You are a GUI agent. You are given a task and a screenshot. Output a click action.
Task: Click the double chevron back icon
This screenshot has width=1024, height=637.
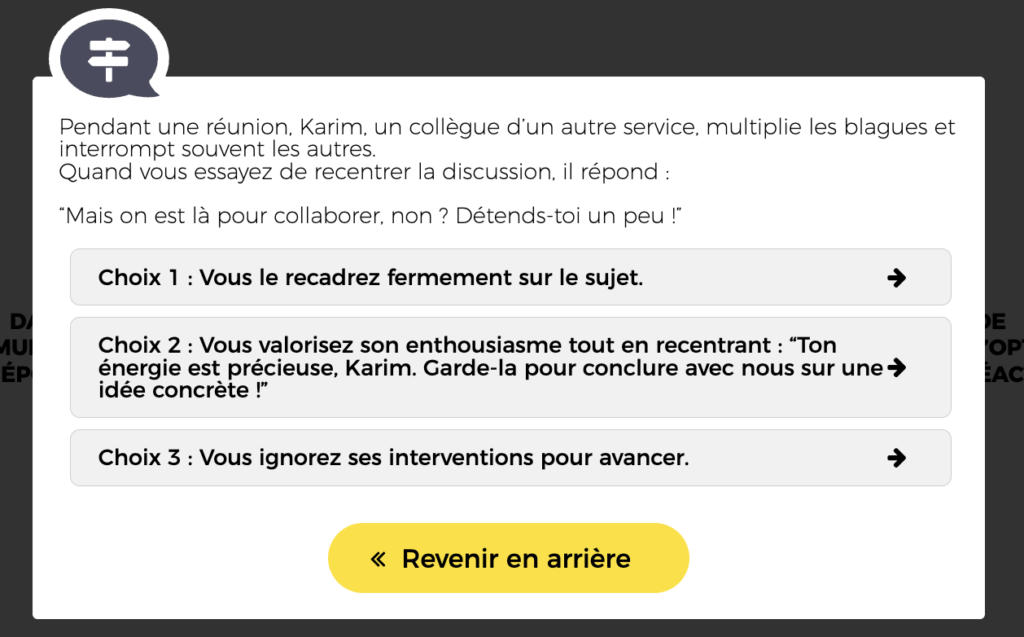tap(378, 558)
